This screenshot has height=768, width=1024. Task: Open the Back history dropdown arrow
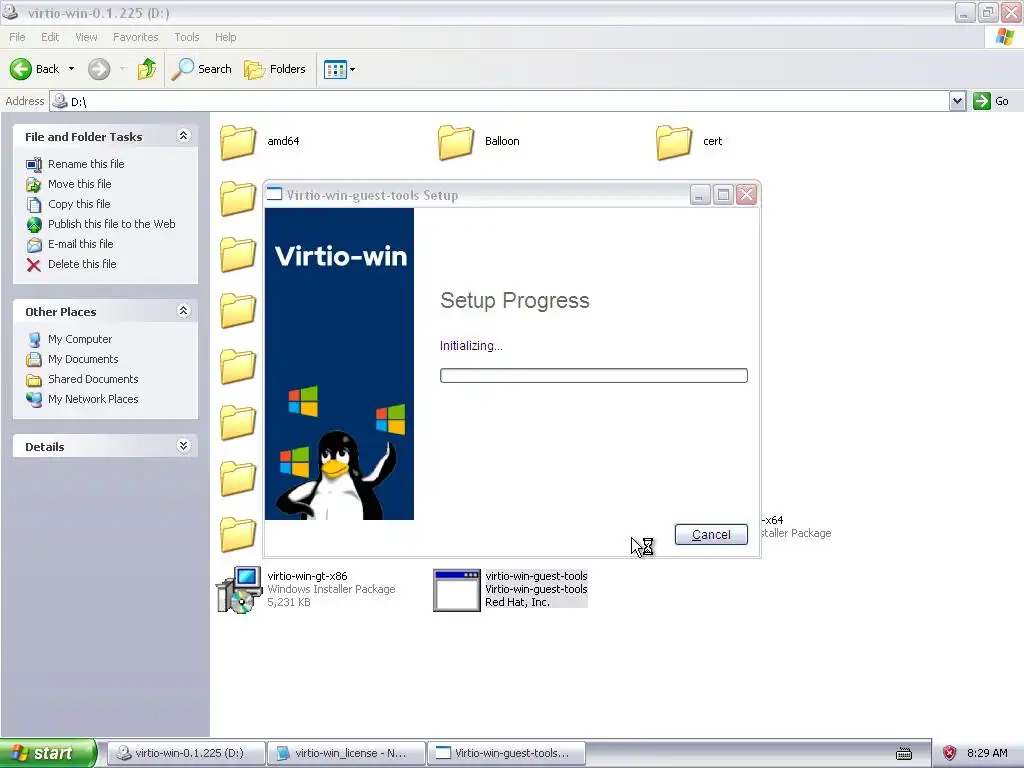[71, 69]
